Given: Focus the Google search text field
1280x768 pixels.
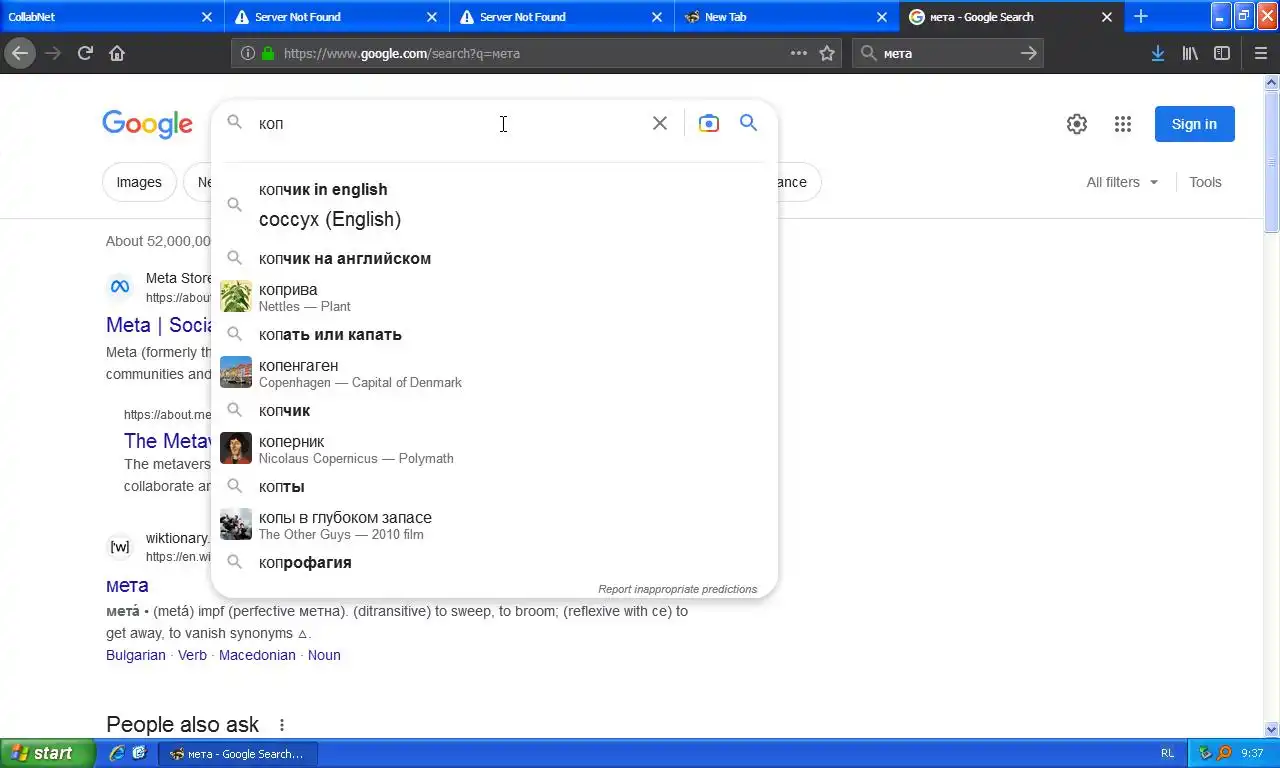Looking at the screenshot, I should (450, 123).
